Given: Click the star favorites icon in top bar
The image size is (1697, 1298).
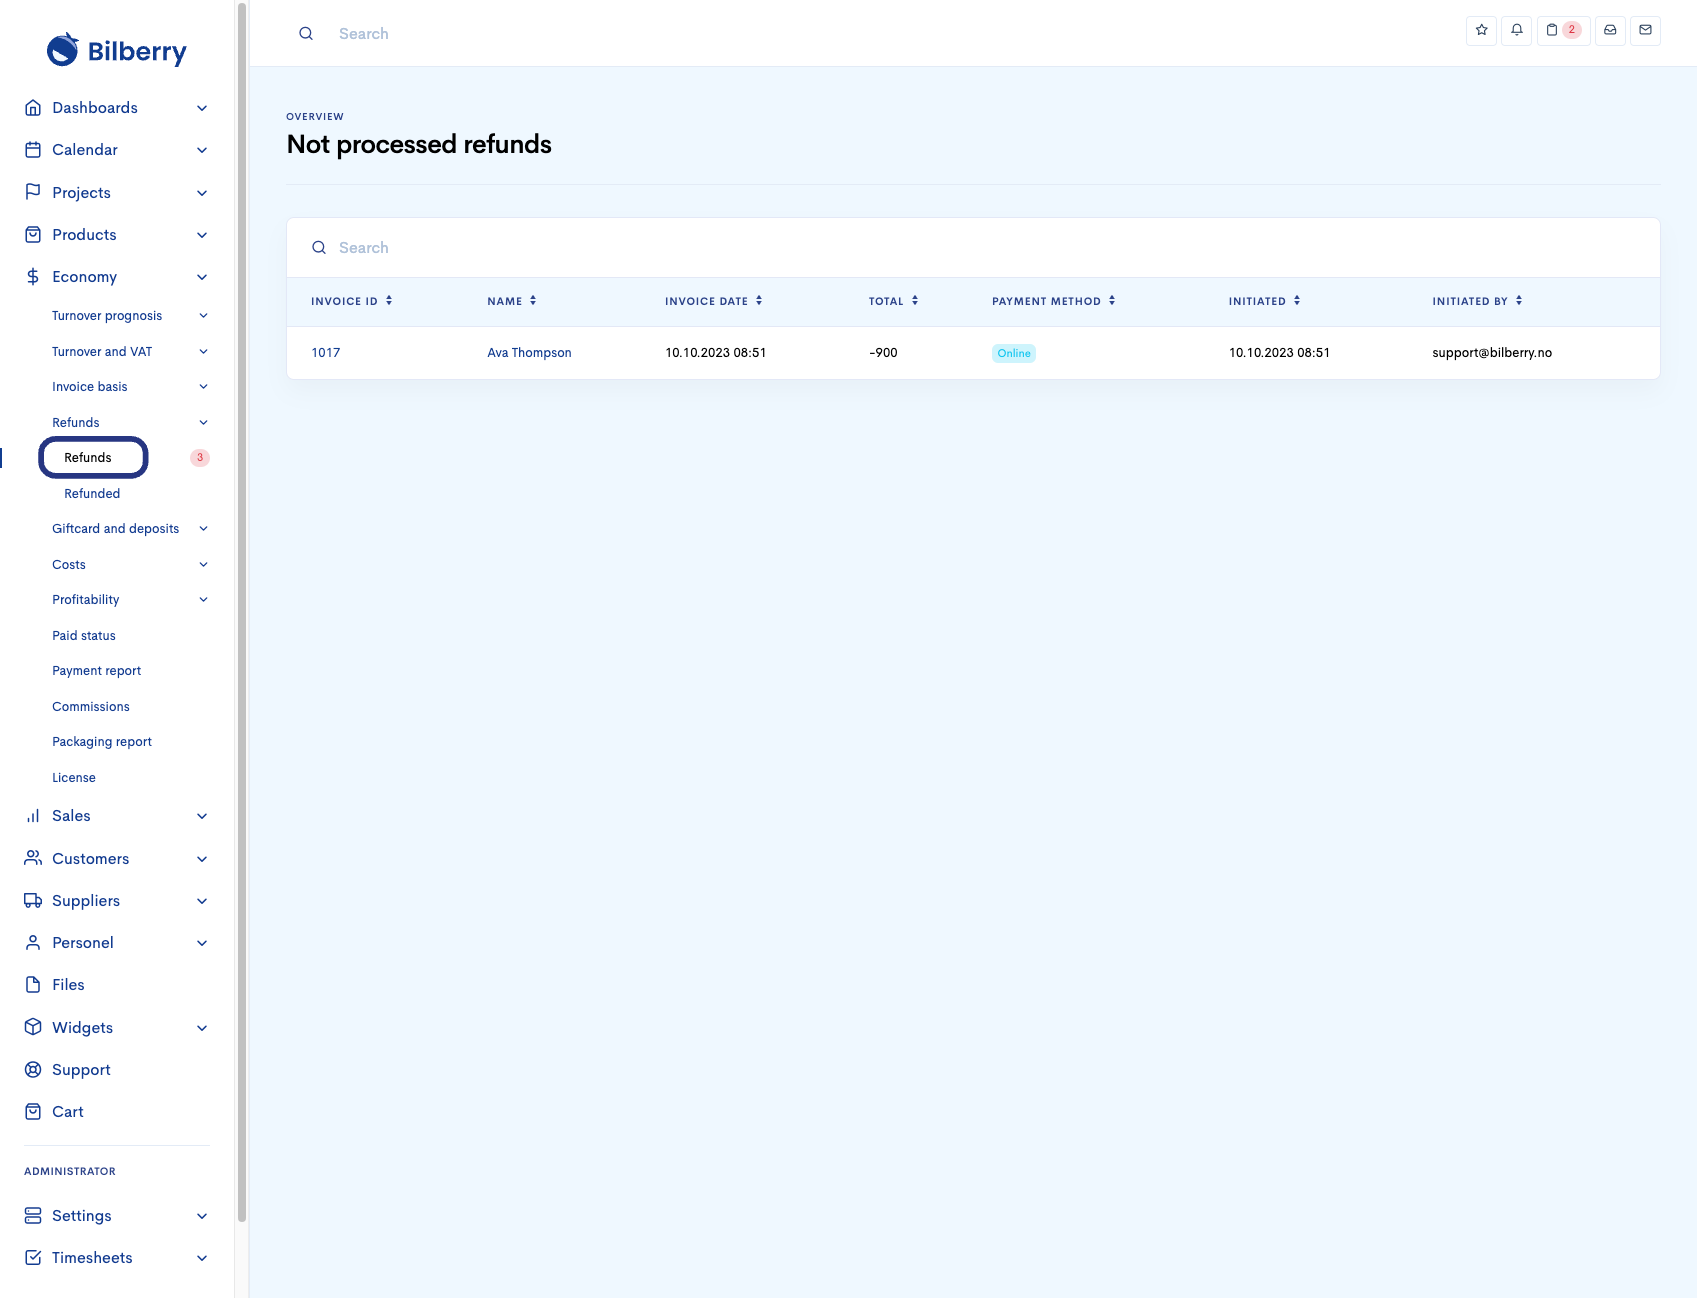Looking at the screenshot, I should coord(1481,30).
